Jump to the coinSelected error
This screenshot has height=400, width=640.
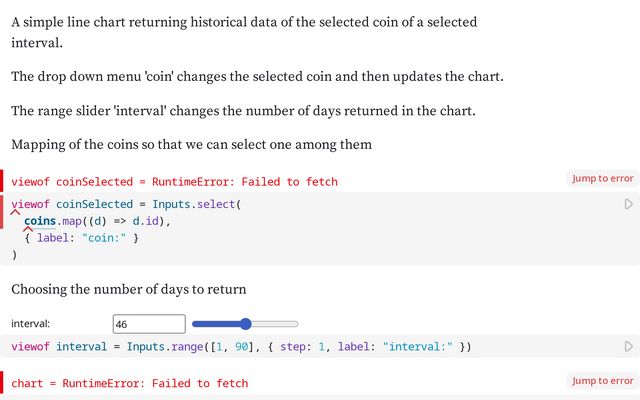point(602,179)
